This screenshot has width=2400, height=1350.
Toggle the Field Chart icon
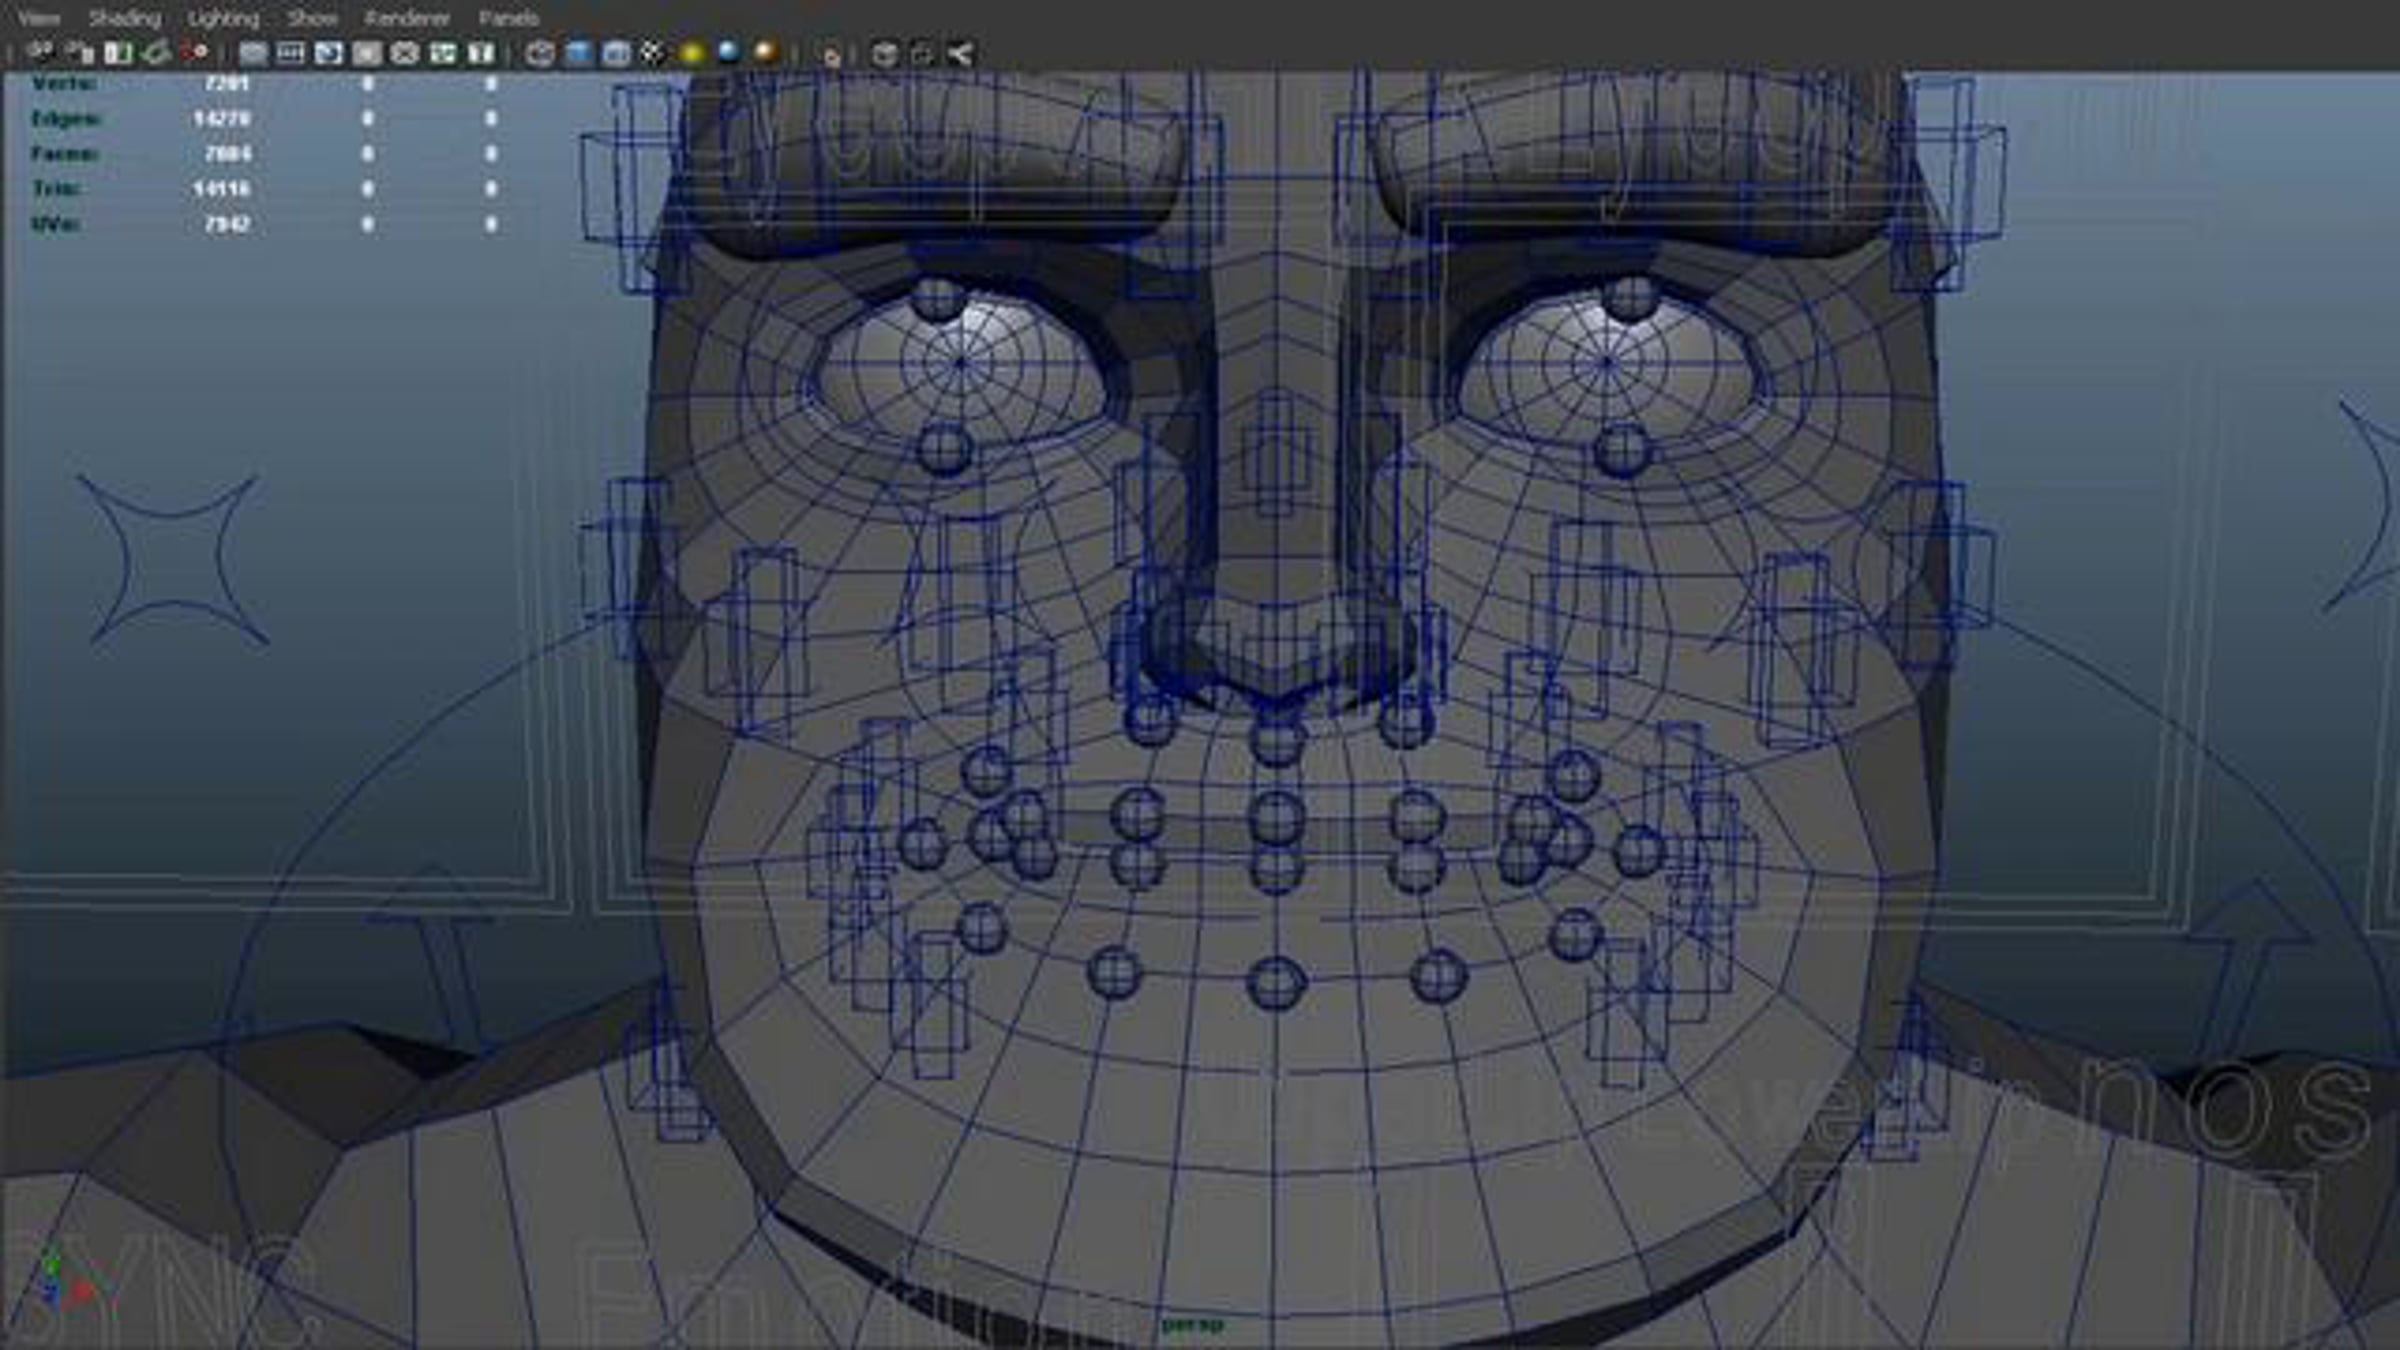[404, 53]
